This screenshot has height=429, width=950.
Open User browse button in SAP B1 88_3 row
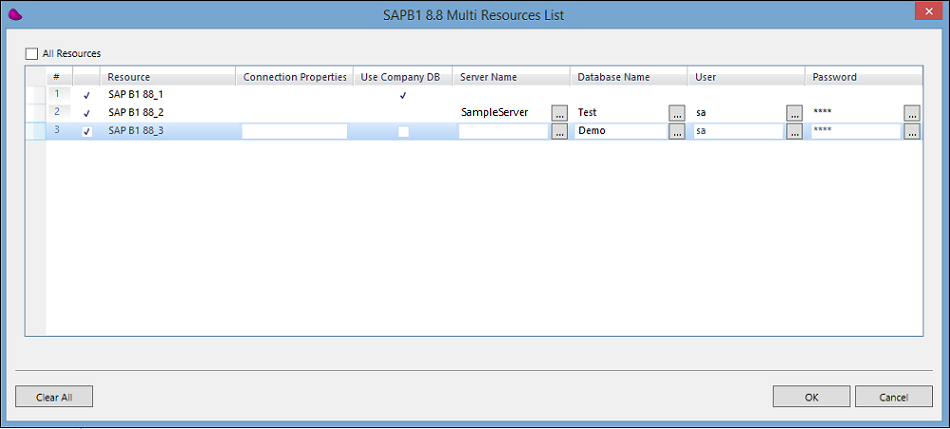[794, 131]
